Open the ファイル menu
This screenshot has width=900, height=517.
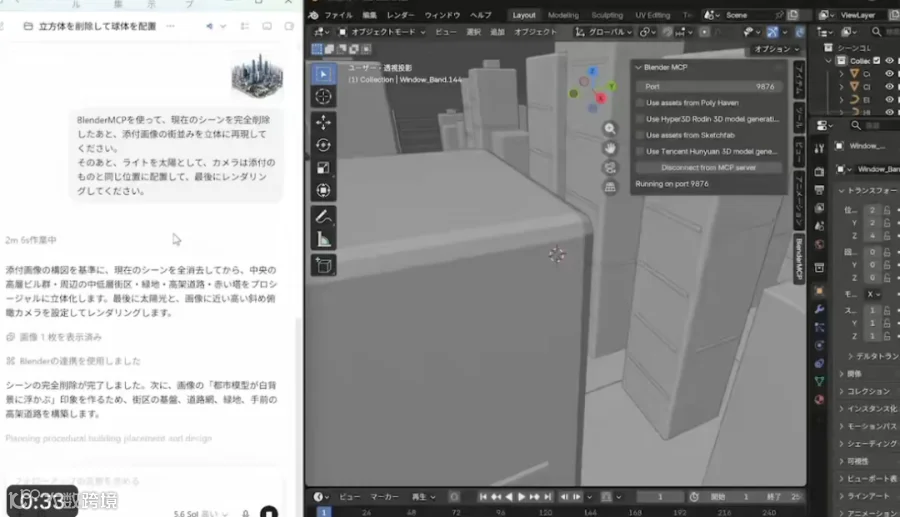[338, 15]
